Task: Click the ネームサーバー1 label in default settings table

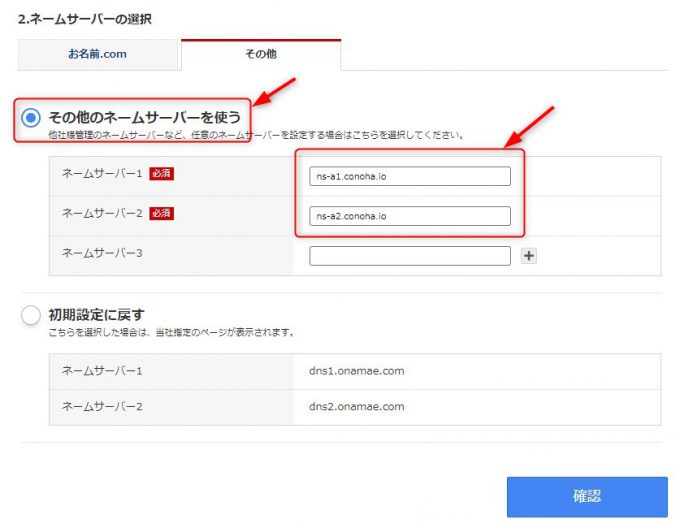Action: (102, 371)
